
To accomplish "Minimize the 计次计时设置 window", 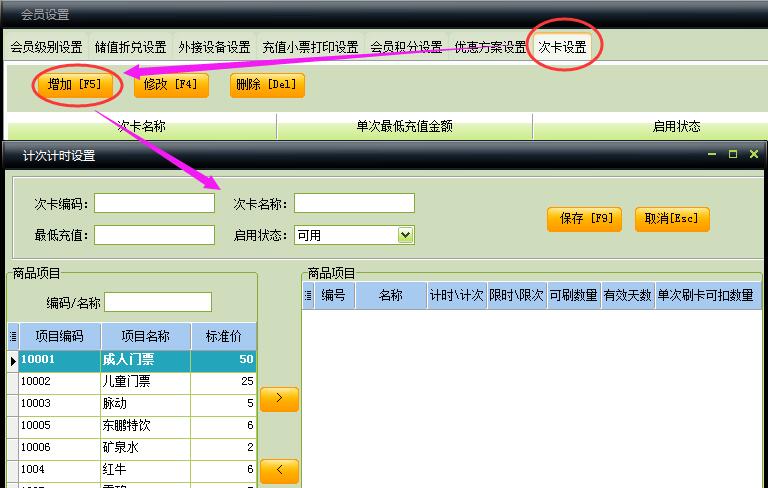I will click(712, 154).
